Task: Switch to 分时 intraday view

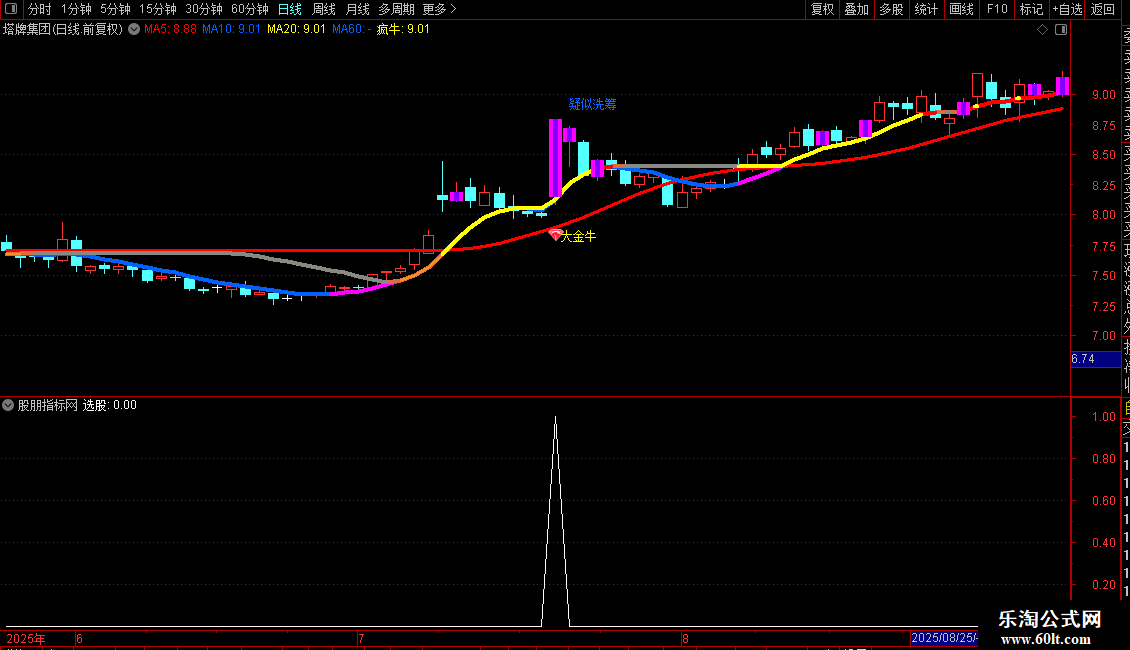Action: [x=40, y=9]
